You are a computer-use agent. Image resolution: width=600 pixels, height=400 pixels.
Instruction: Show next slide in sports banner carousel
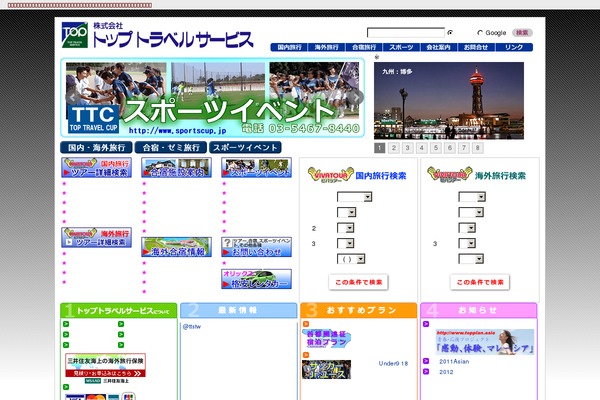[x=356, y=98]
